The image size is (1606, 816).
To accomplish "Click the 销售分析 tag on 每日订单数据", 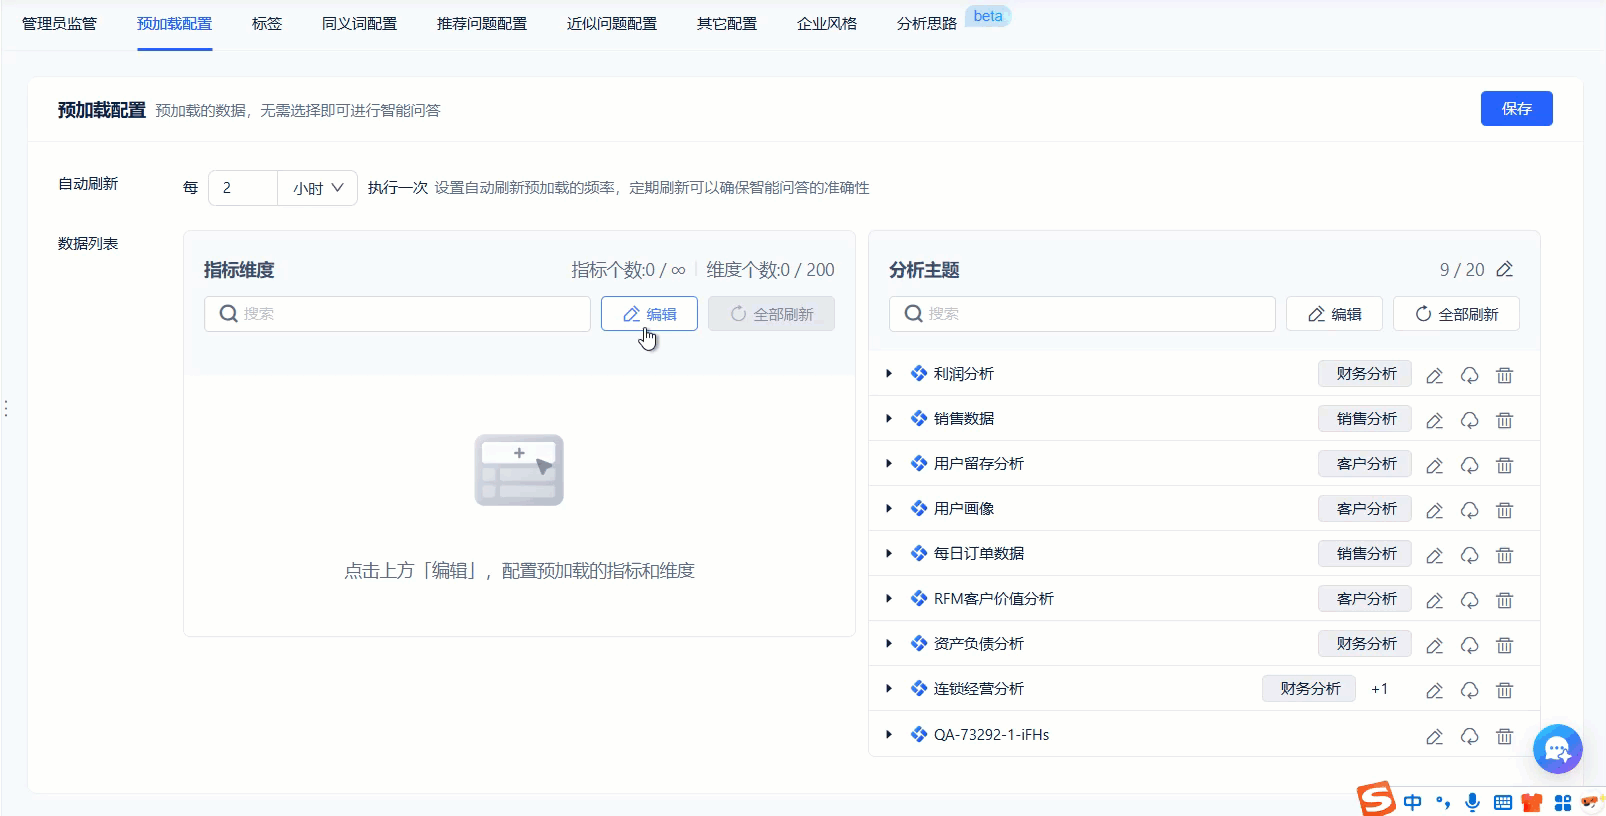I will [x=1365, y=553].
